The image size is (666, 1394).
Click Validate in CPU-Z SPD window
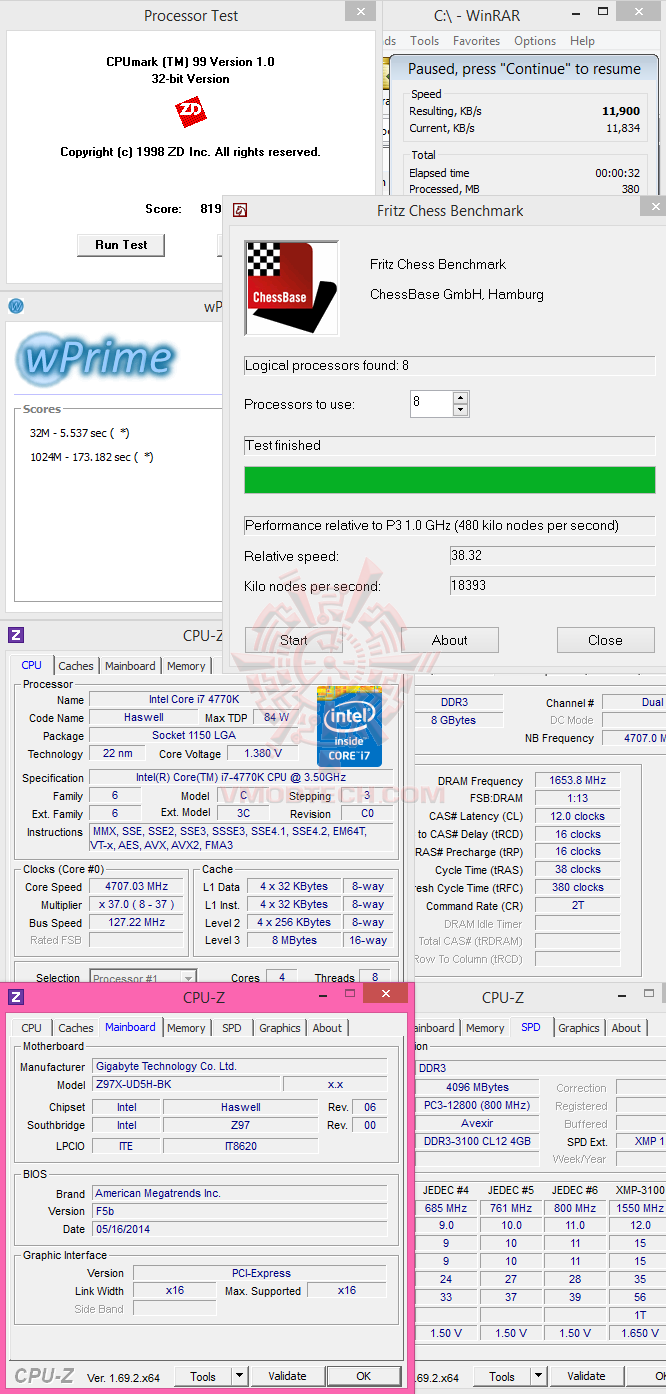click(x=586, y=1376)
